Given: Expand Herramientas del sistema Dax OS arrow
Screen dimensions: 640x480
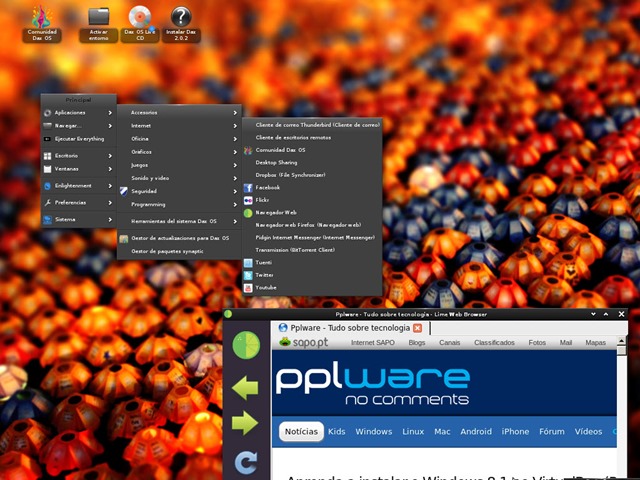Looking at the screenshot, I should 235,221.
